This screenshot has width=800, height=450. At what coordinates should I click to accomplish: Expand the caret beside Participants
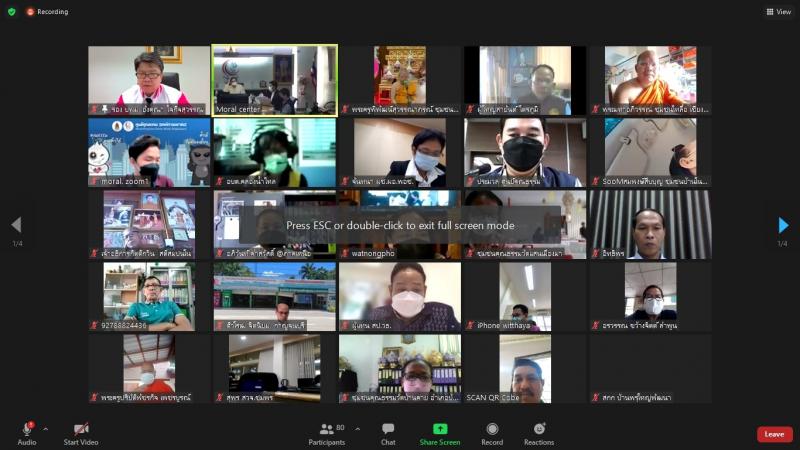(x=358, y=429)
